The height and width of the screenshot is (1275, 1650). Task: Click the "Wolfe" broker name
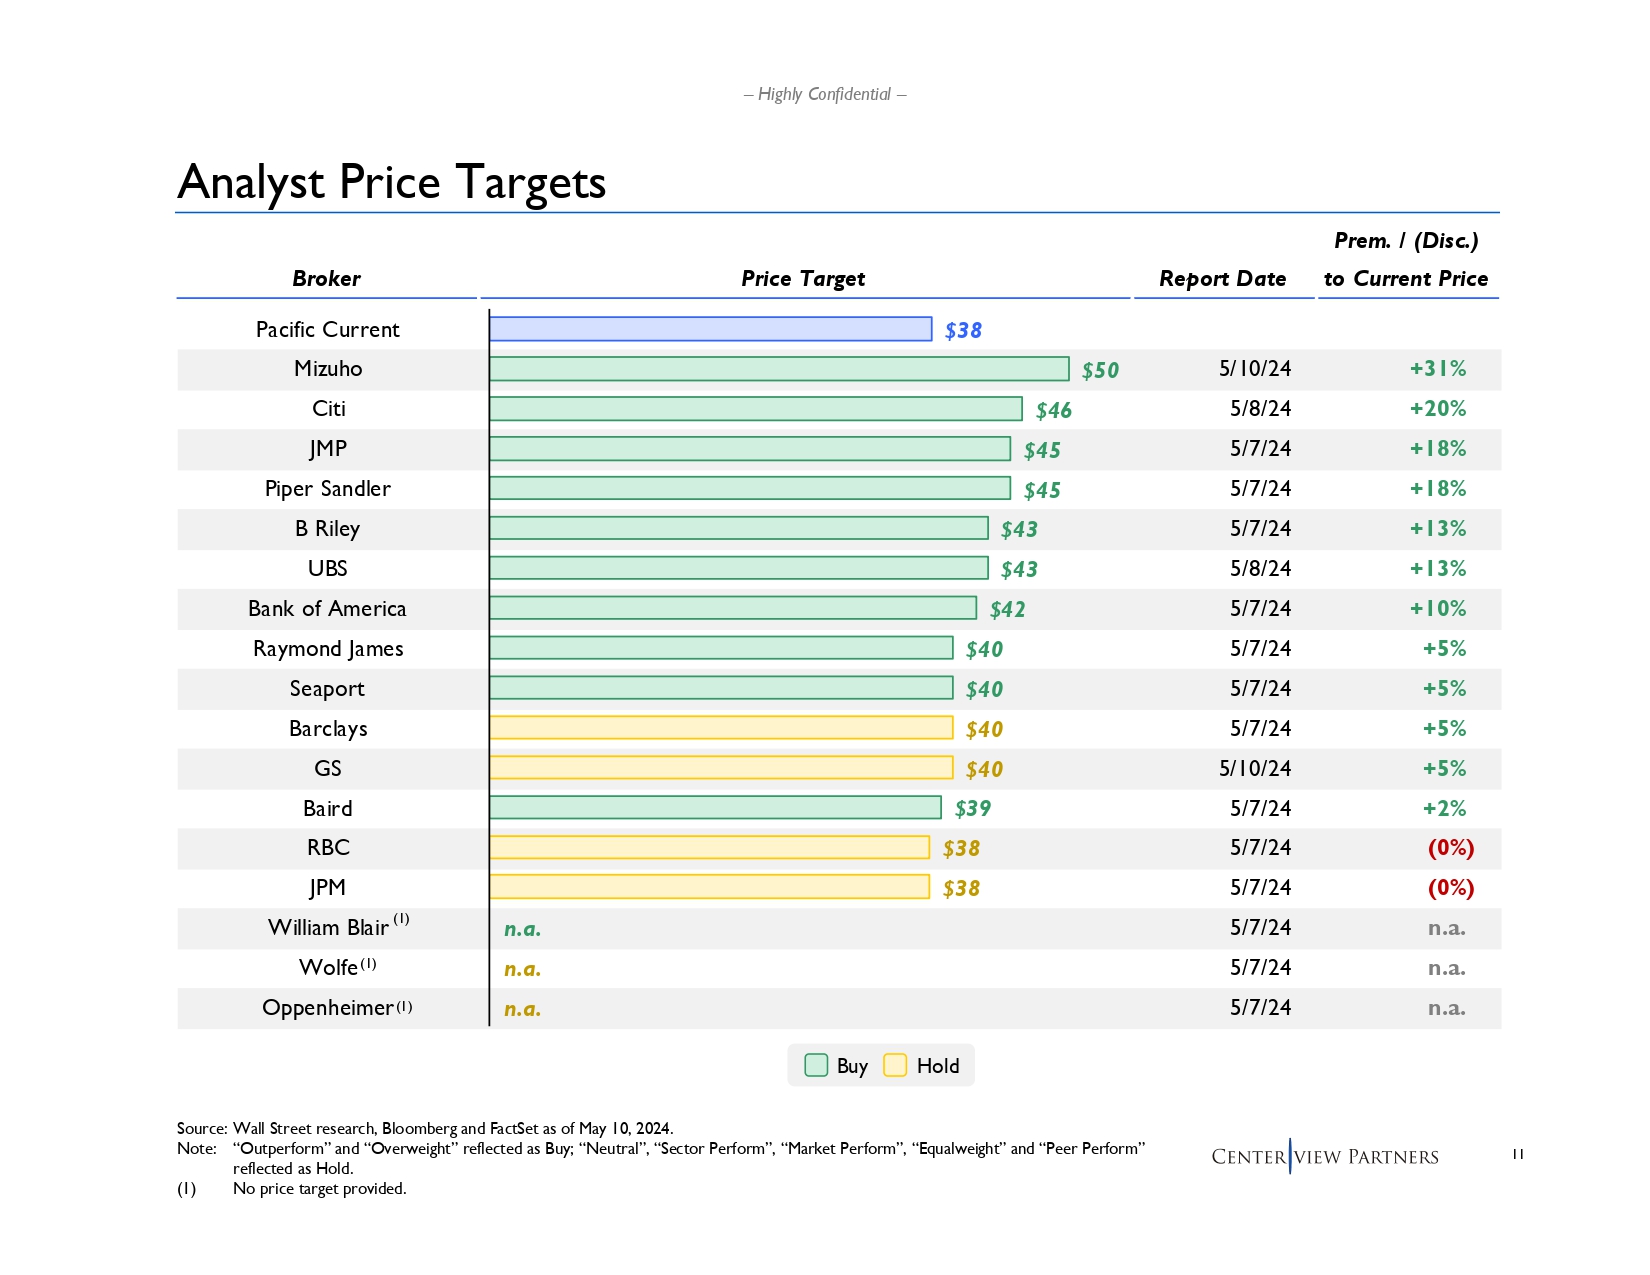coord(328,968)
